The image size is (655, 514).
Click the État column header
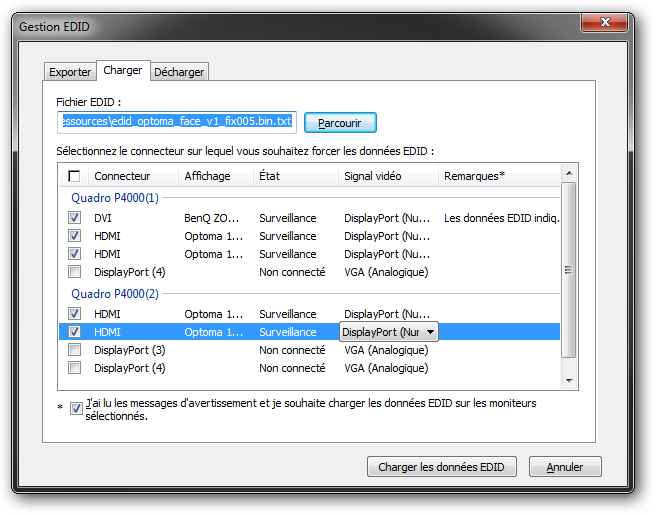294,176
